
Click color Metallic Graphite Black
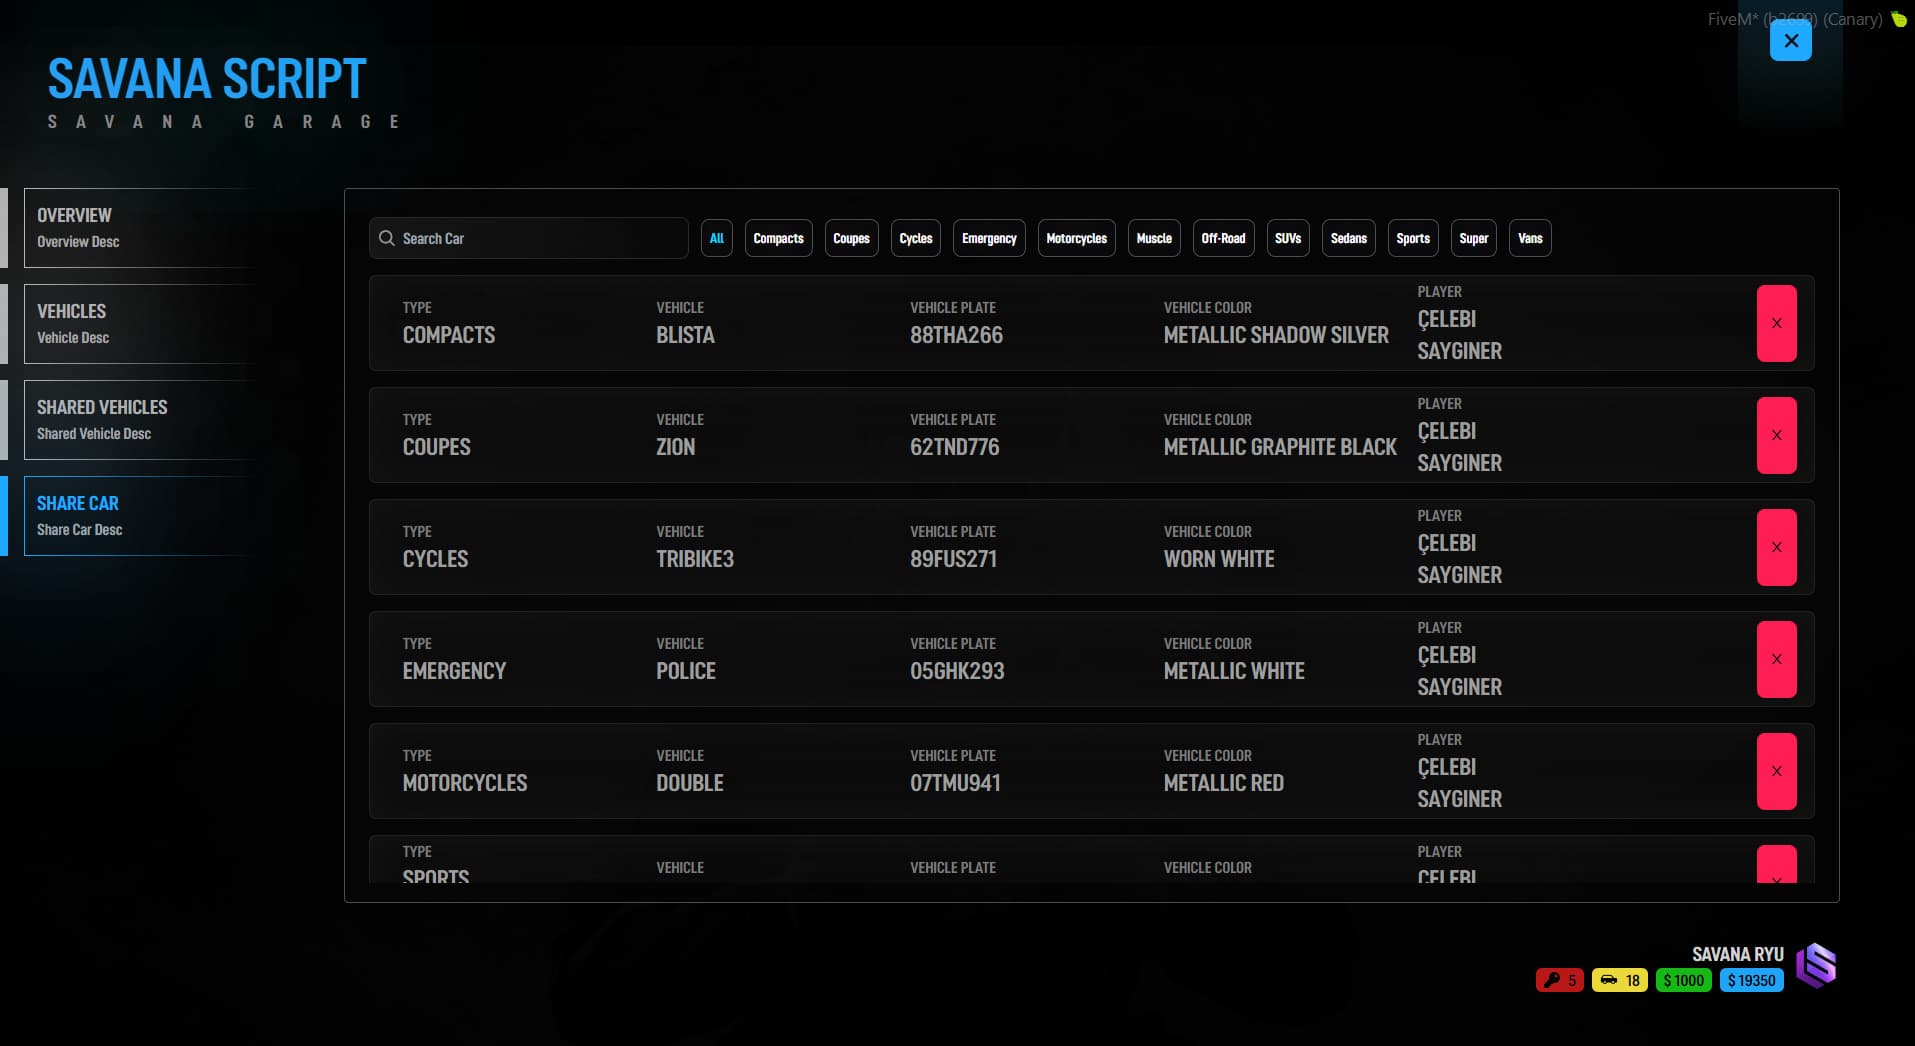[x=1280, y=447]
